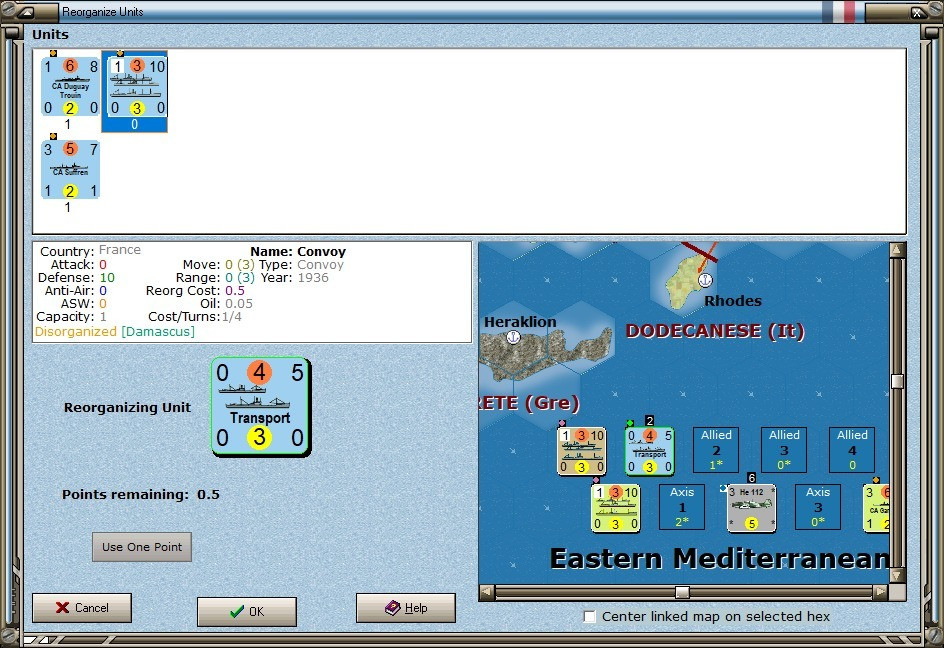944x648 pixels.
Task: Click the 'DODECANESE (It)' map label
Action: (x=715, y=331)
